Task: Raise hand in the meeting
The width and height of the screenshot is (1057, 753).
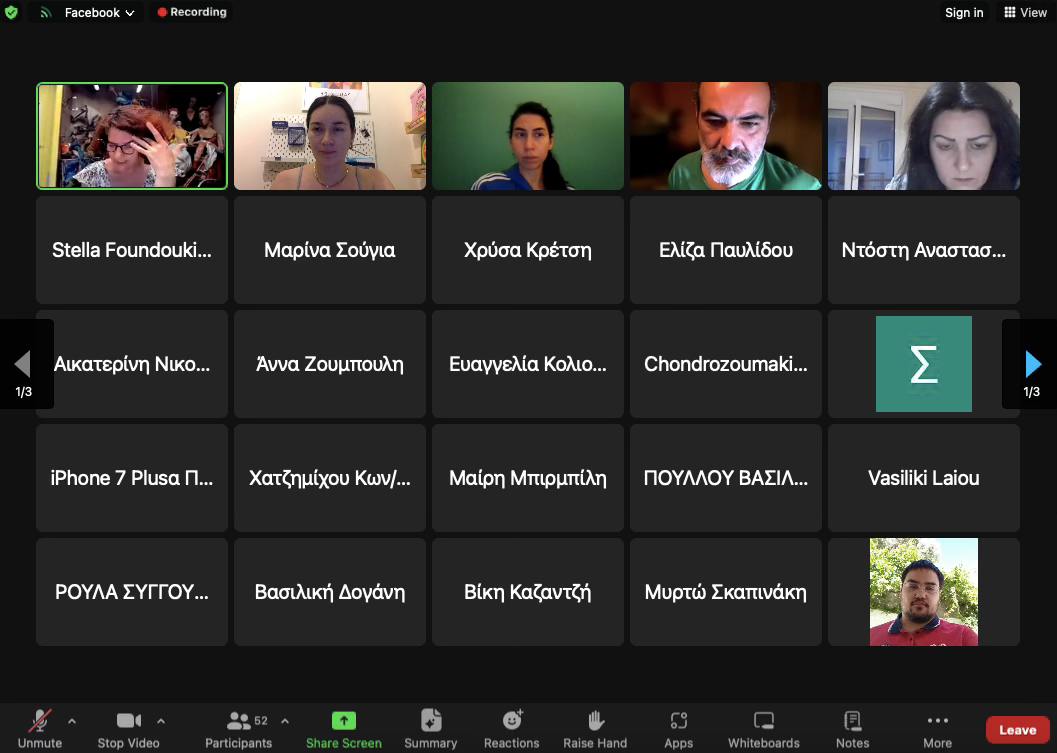Action: click(595, 728)
